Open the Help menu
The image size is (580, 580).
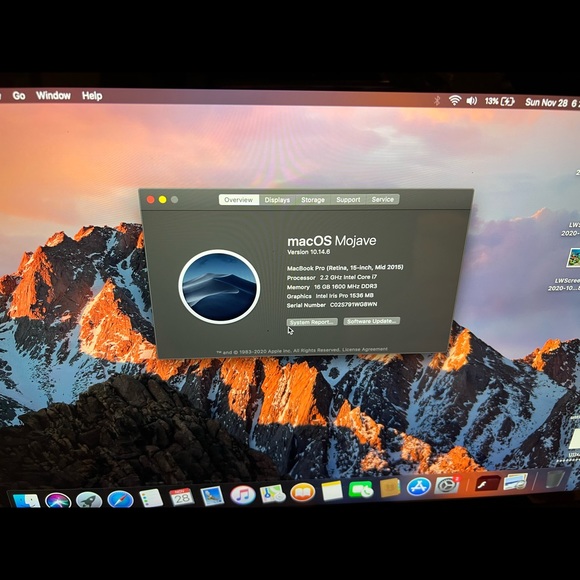(x=92, y=96)
